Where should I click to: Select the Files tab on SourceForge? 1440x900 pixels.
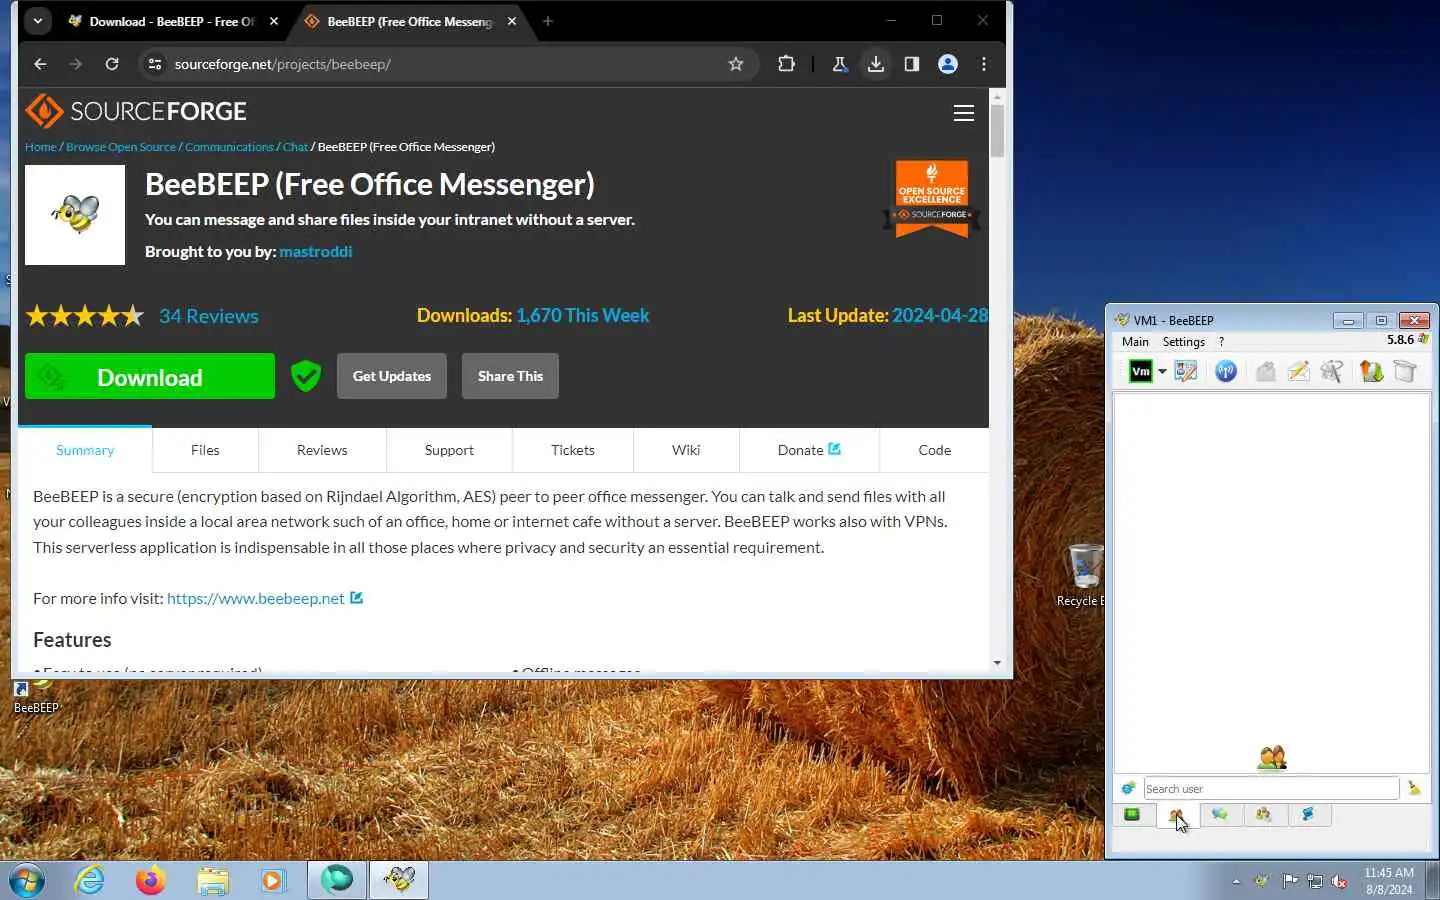tap(205, 450)
